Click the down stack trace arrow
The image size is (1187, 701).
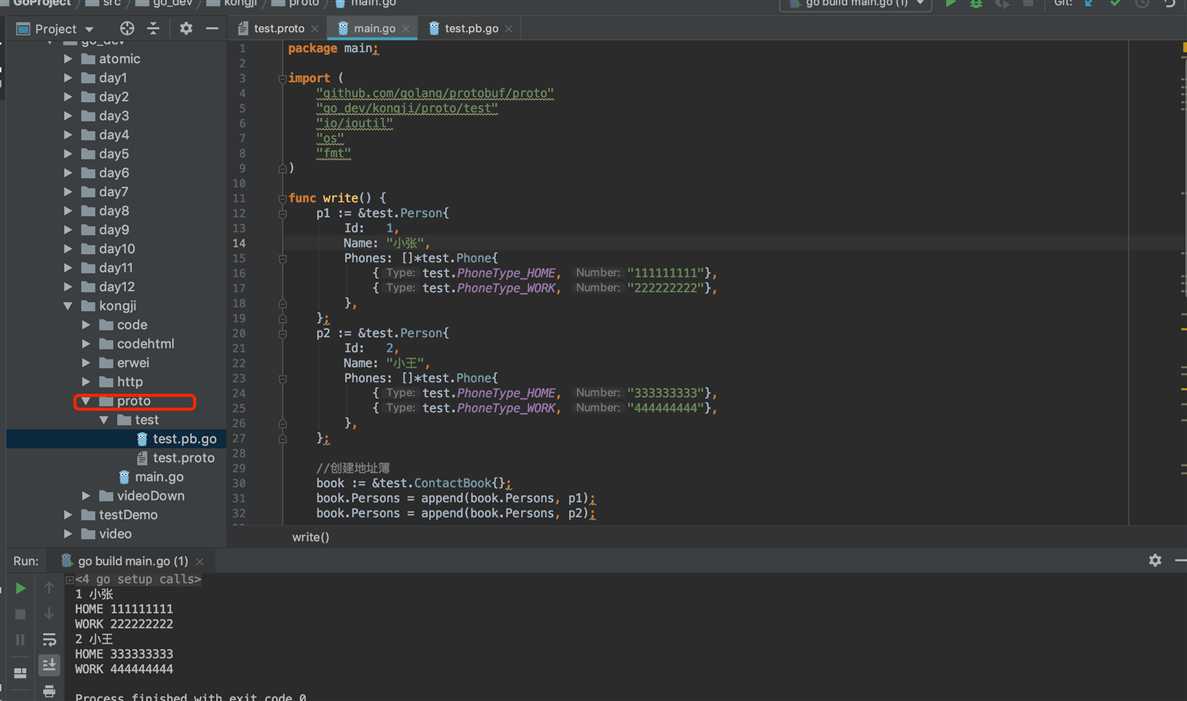point(49,614)
